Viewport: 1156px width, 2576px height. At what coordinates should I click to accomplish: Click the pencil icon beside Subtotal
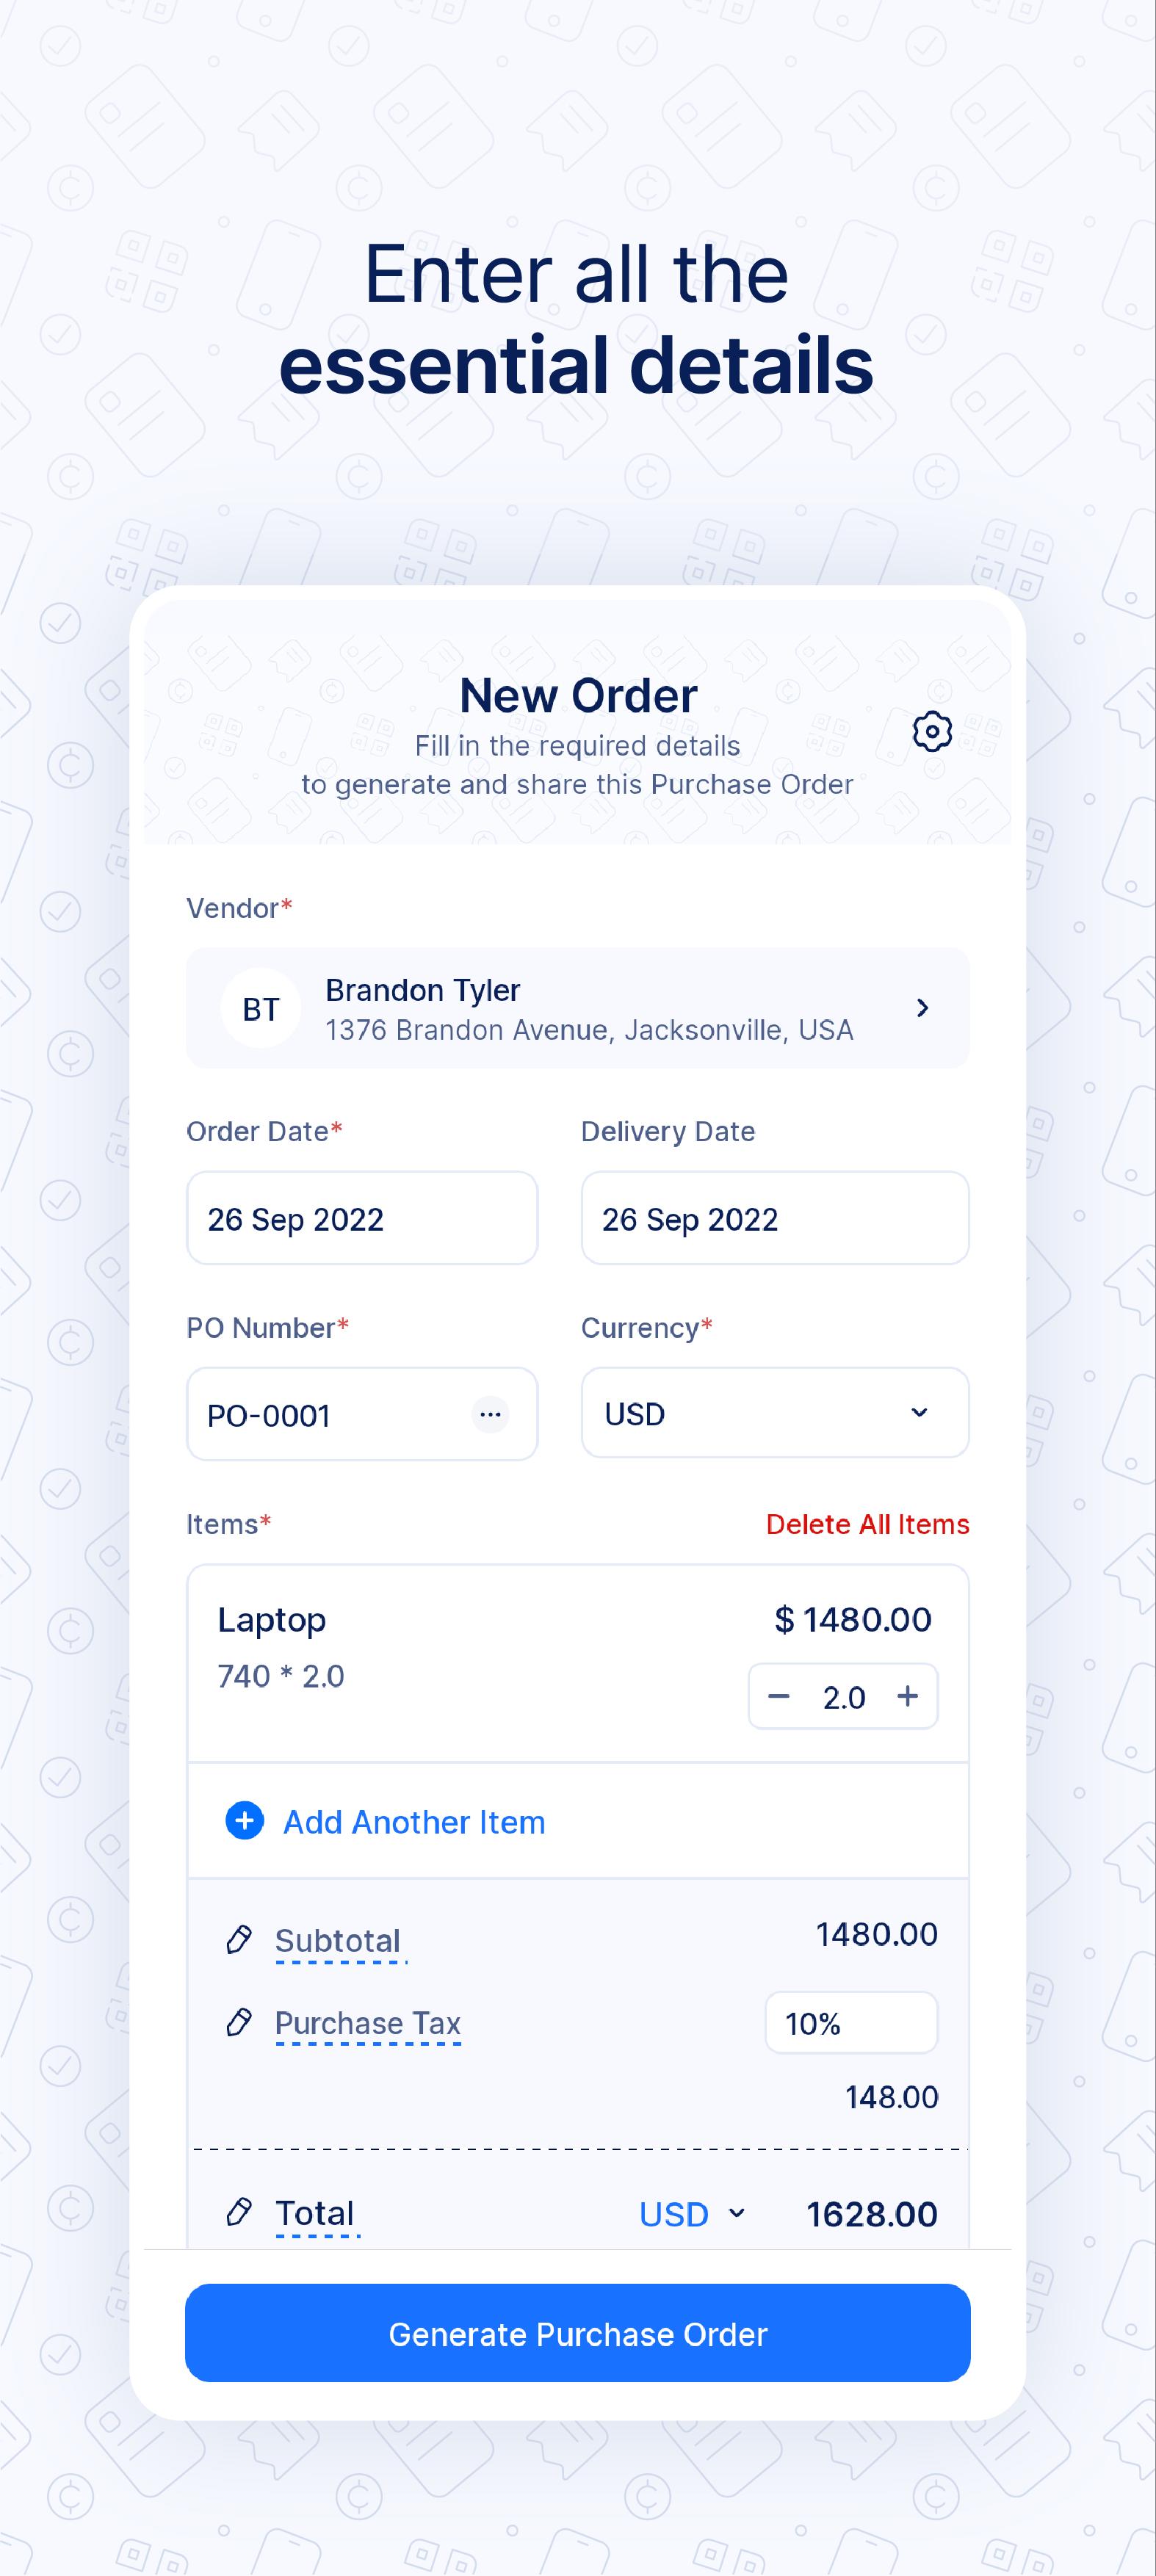click(239, 1940)
